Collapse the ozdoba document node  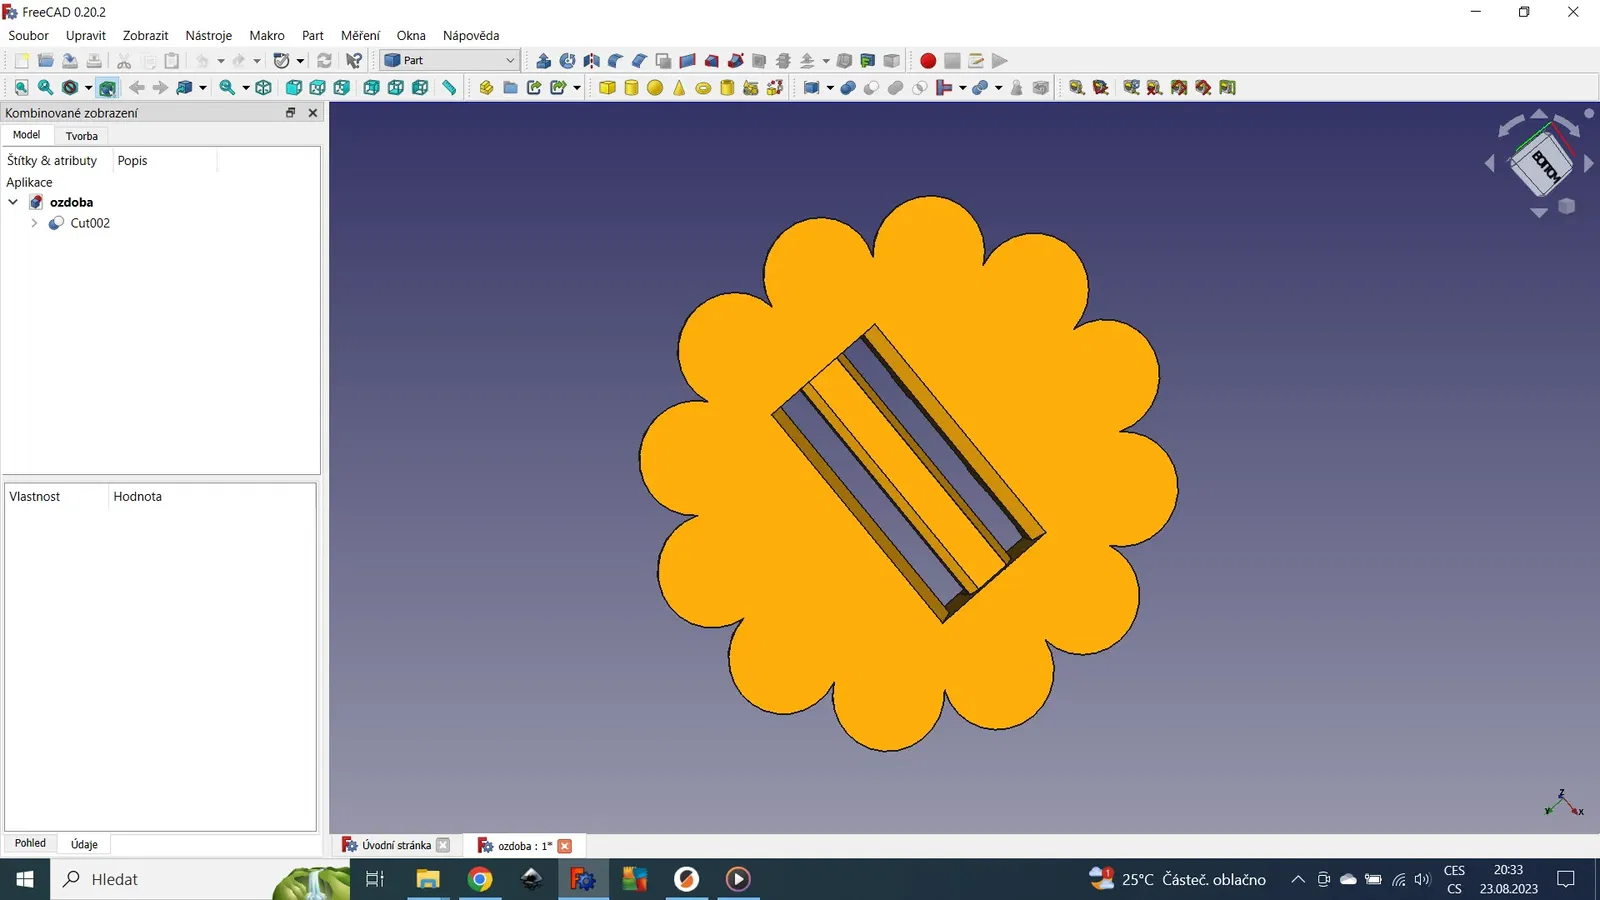(13, 202)
